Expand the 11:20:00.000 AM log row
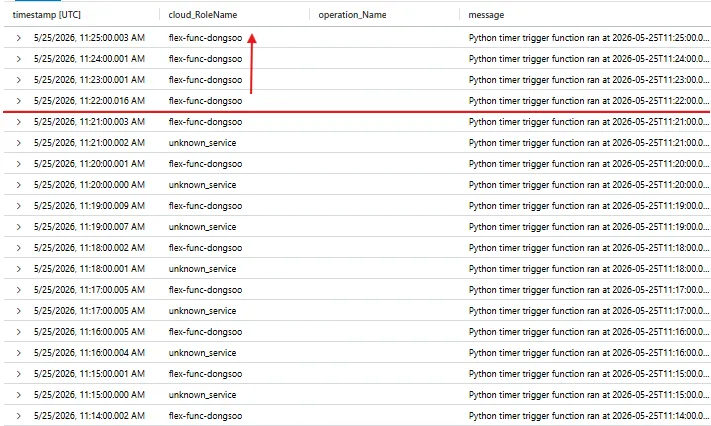This screenshot has height=426, width=711. tap(19, 185)
